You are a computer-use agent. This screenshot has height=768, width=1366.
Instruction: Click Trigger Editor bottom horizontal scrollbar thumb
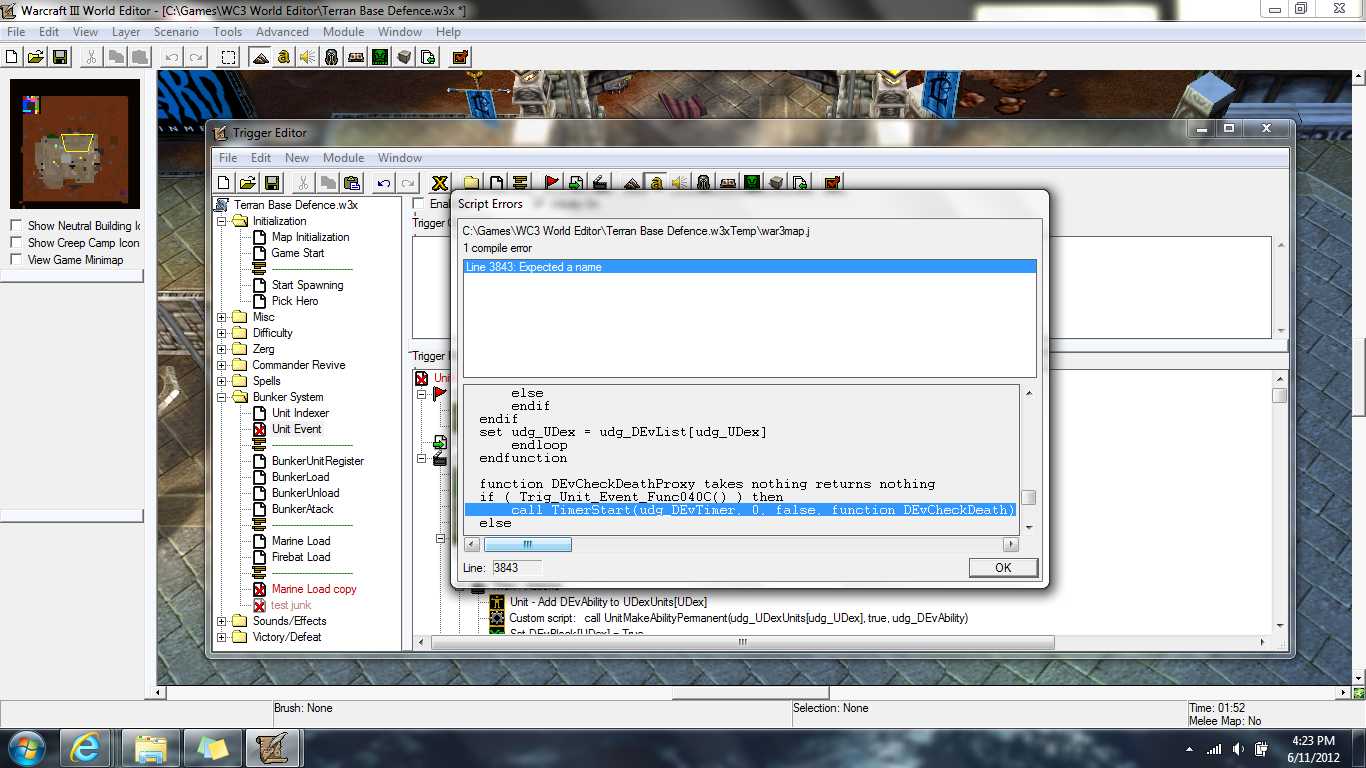coord(742,642)
